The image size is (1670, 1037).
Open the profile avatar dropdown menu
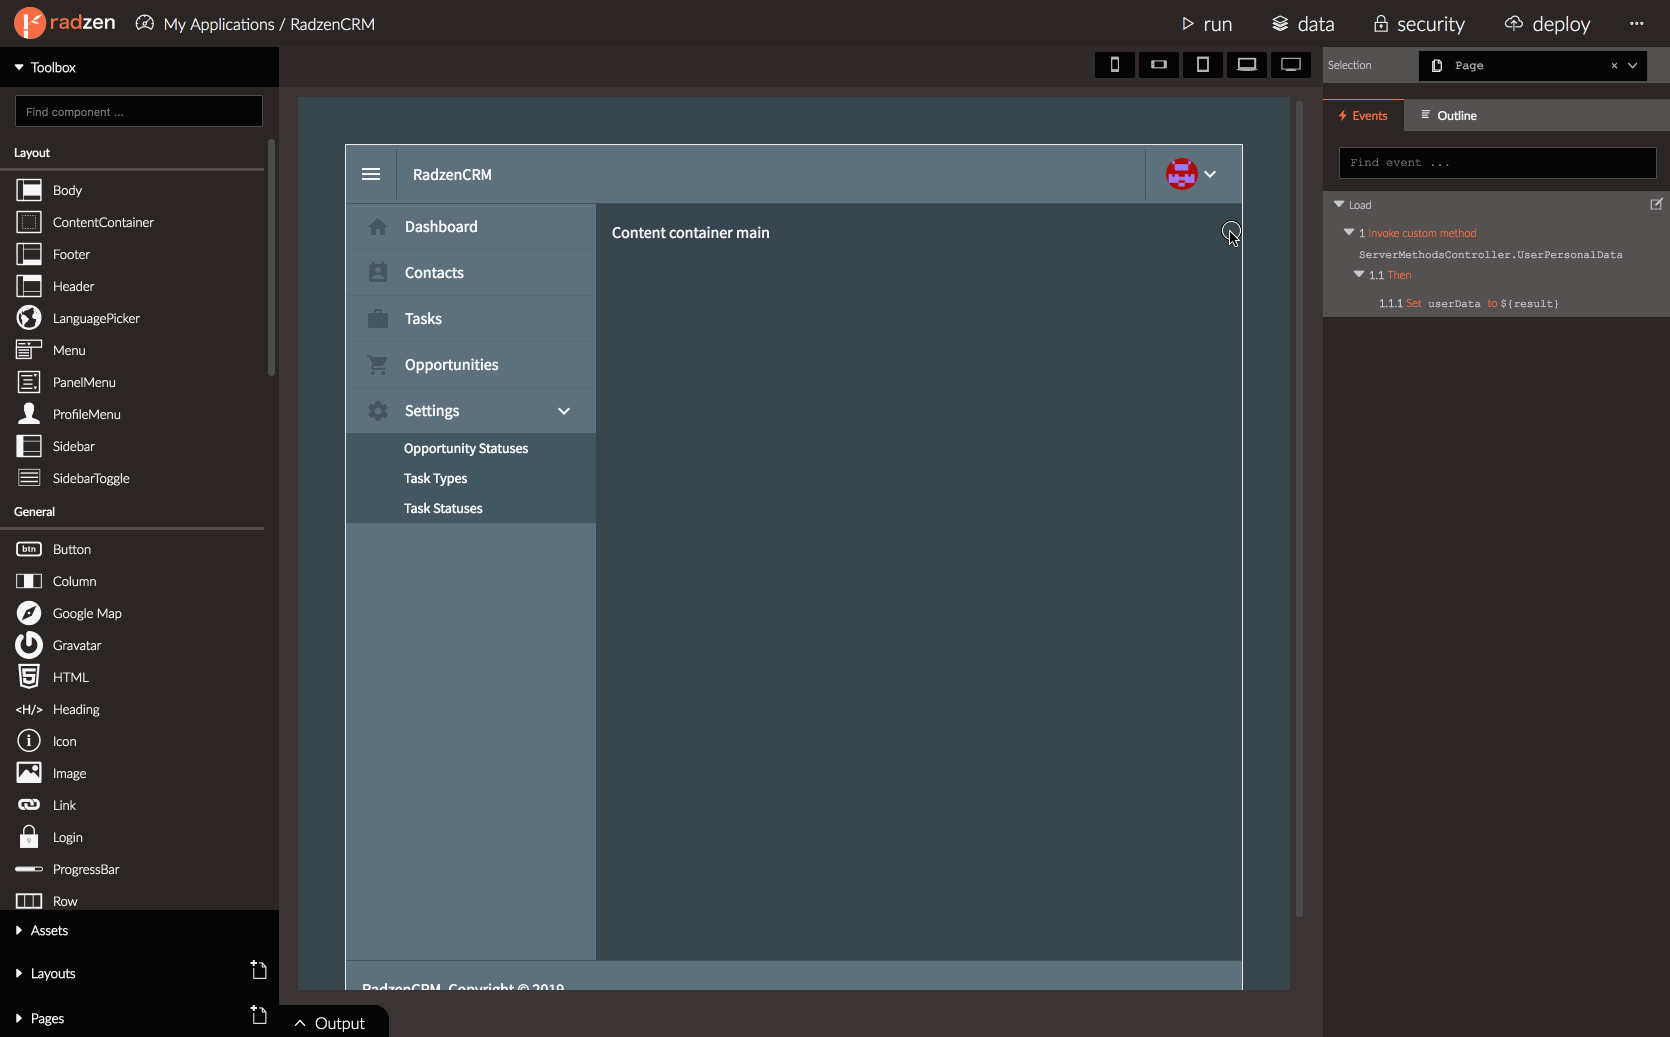coord(1192,174)
